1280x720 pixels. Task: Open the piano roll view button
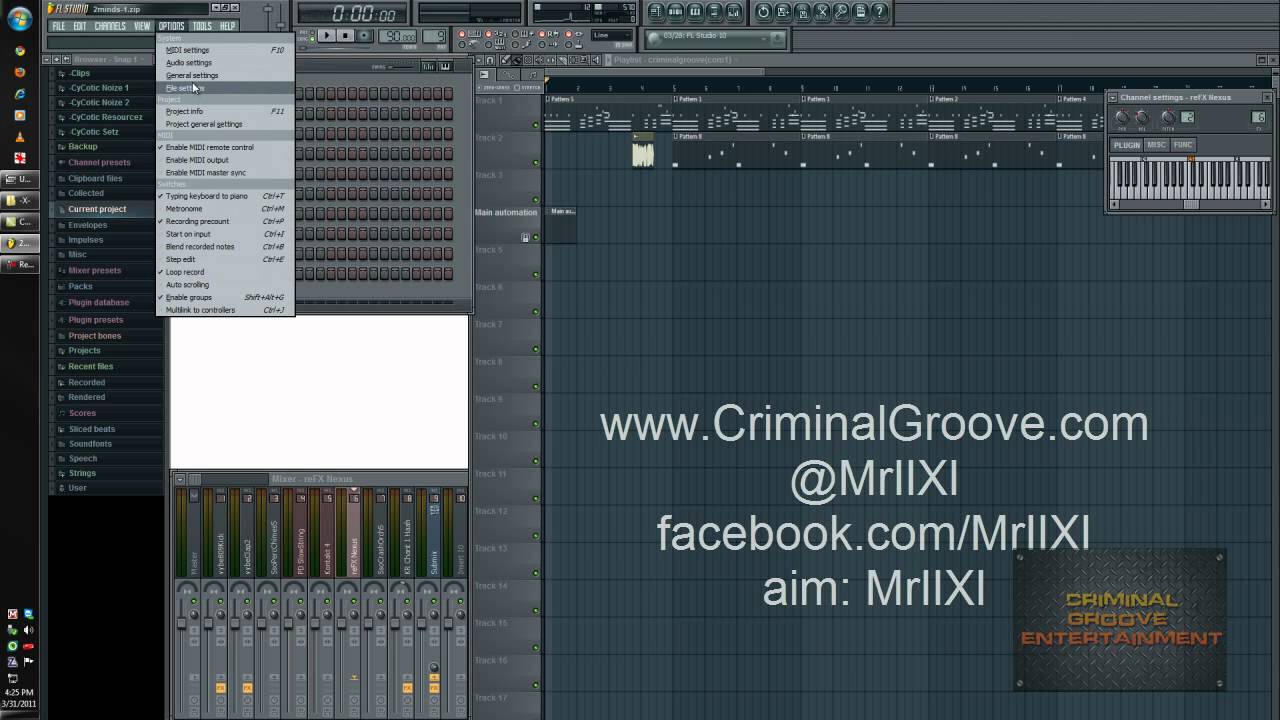pos(695,12)
